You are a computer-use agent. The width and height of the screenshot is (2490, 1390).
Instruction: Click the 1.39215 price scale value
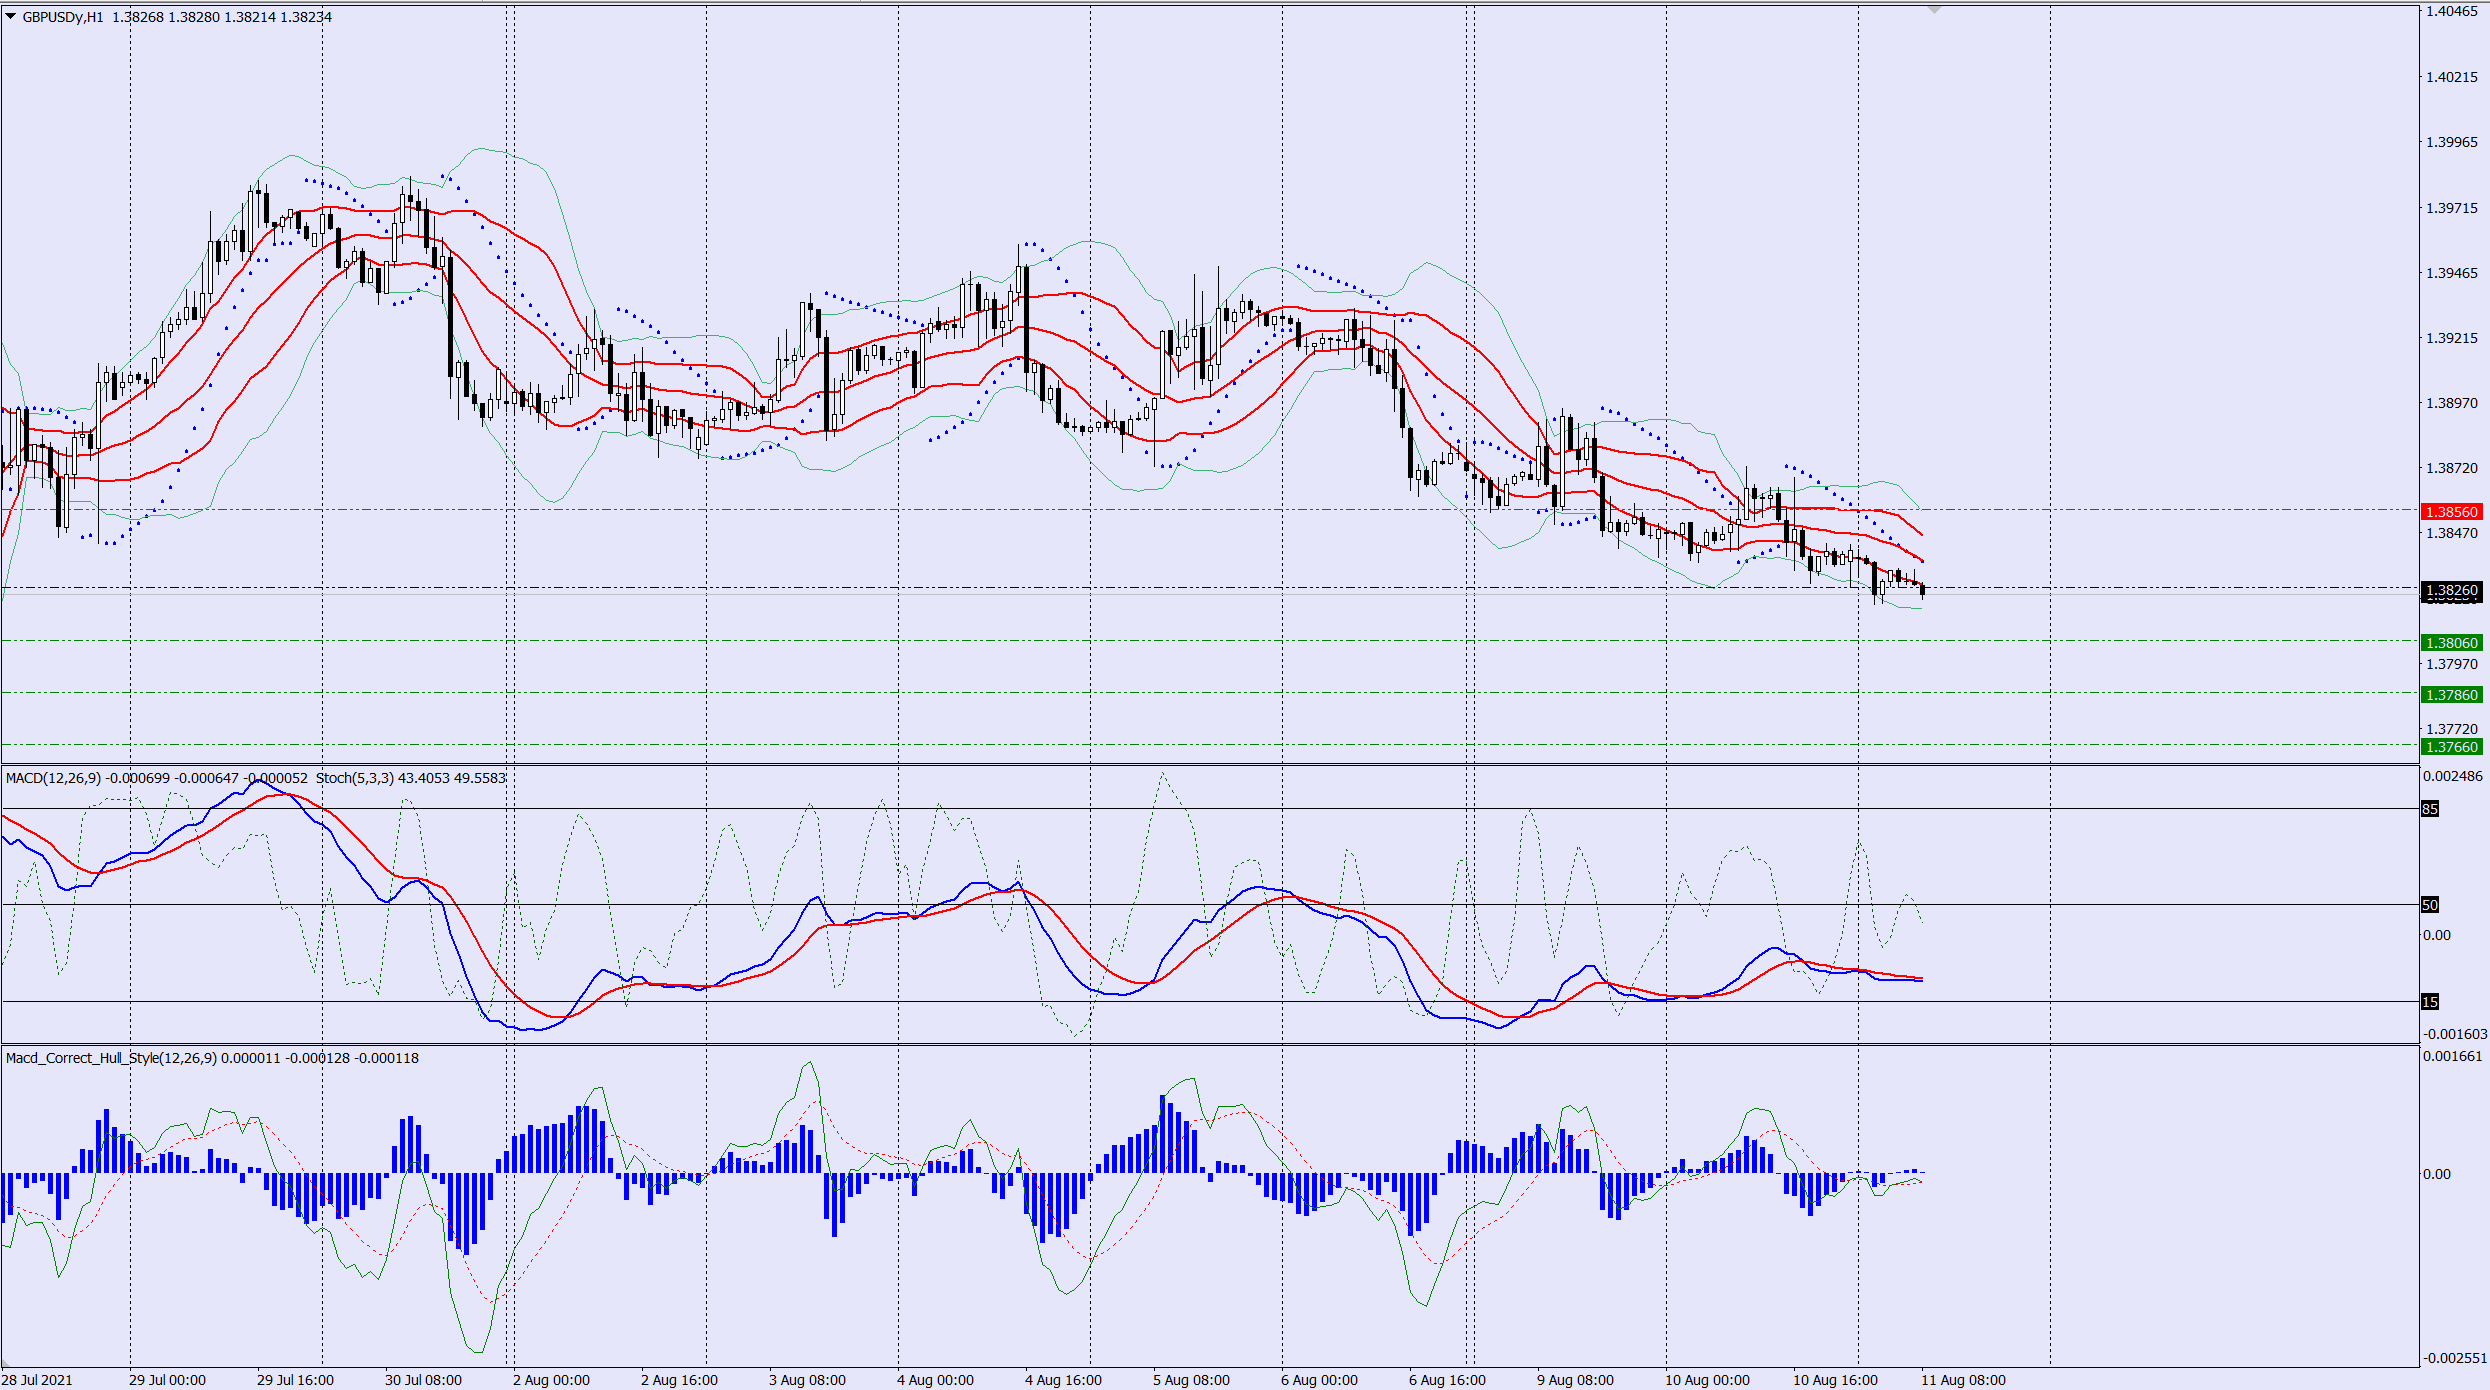2452,338
